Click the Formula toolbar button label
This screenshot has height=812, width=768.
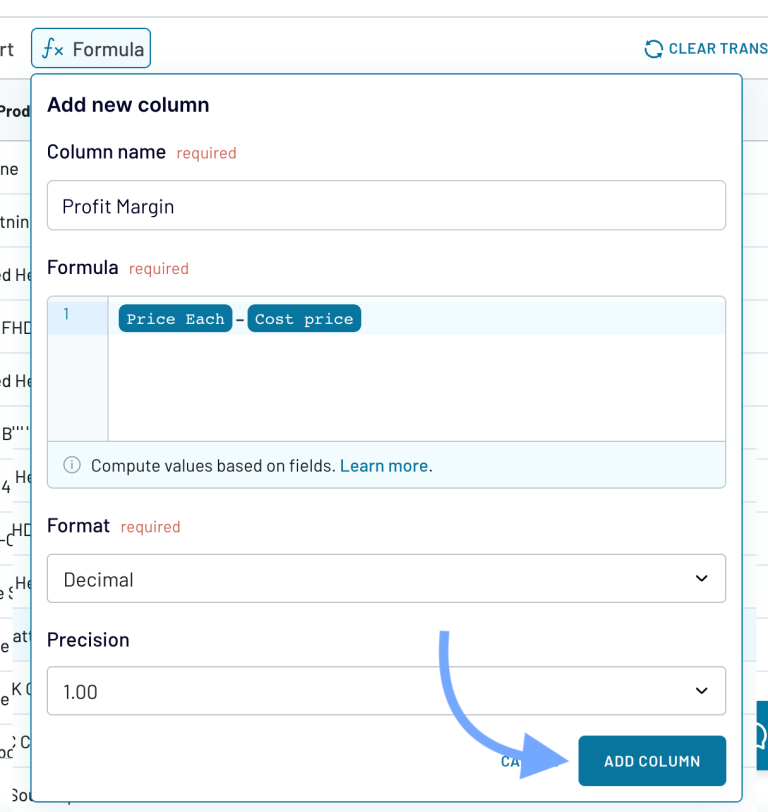(x=108, y=47)
